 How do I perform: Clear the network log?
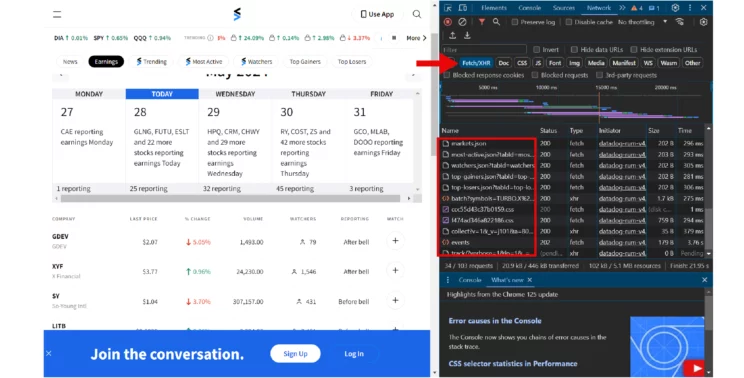click(462, 22)
